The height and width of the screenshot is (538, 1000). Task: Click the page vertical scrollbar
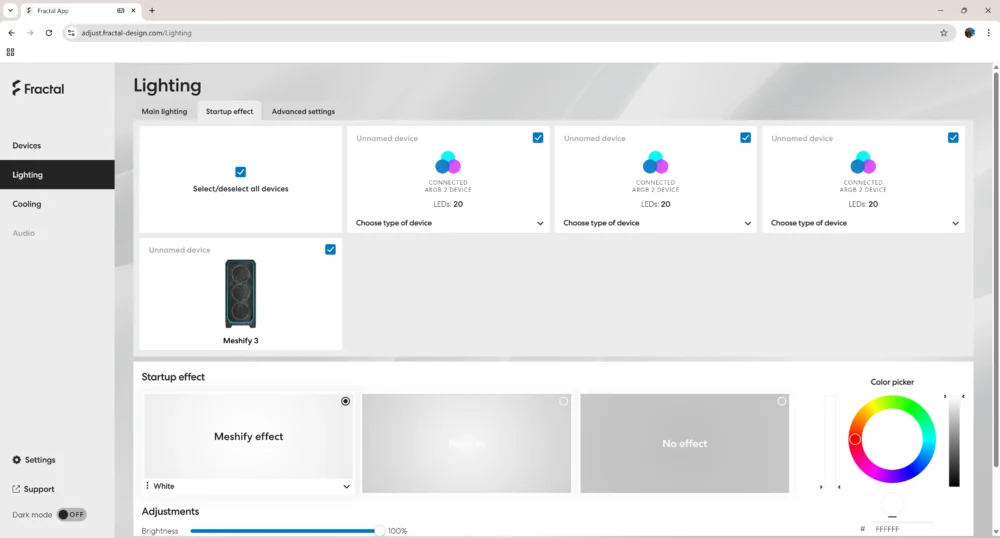[996, 271]
